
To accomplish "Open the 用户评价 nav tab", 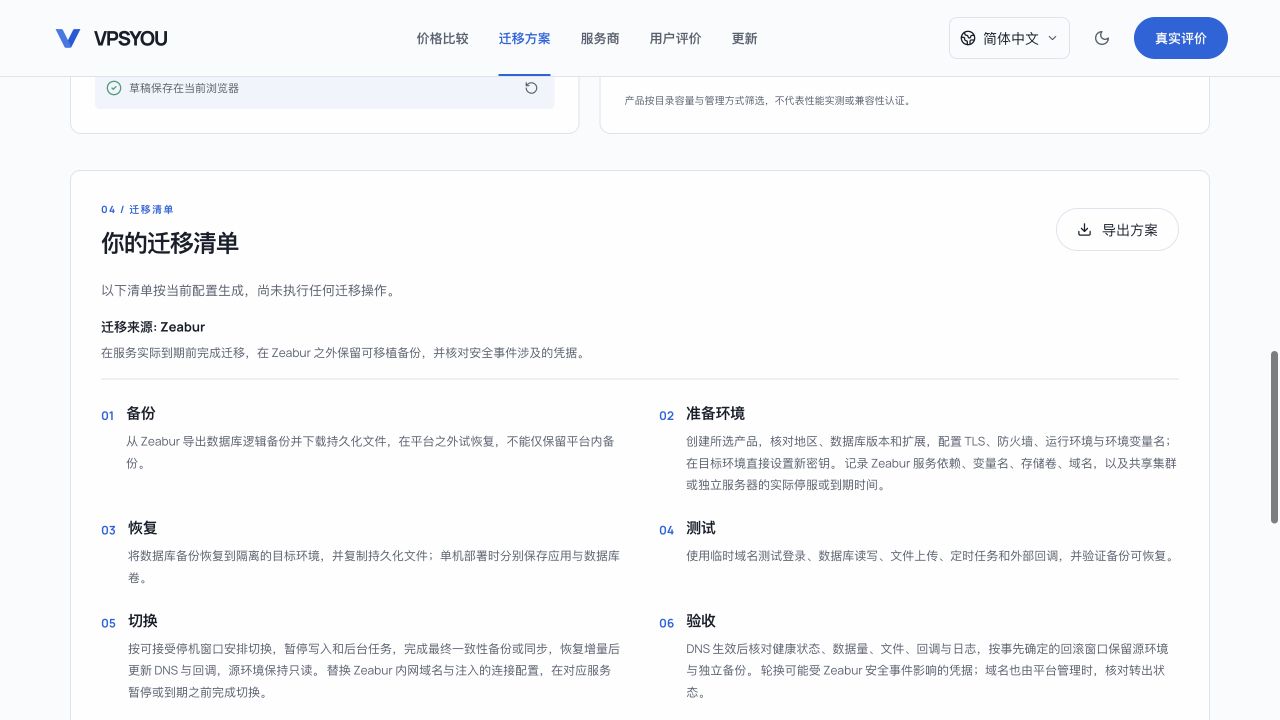I will click(675, 38).
